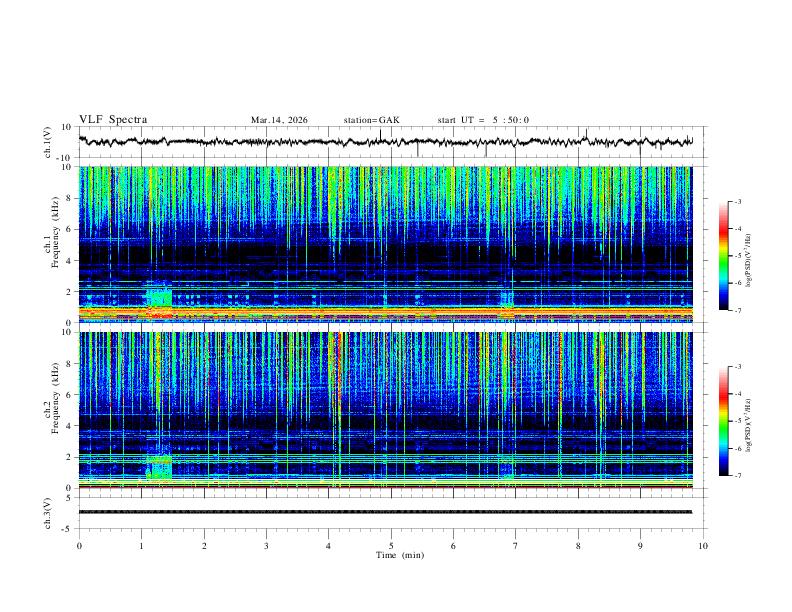Screen dimensions: 792x612
Task: Click the "-5" tick on ch.3(V) axis
Action: [x=68, y=529]
